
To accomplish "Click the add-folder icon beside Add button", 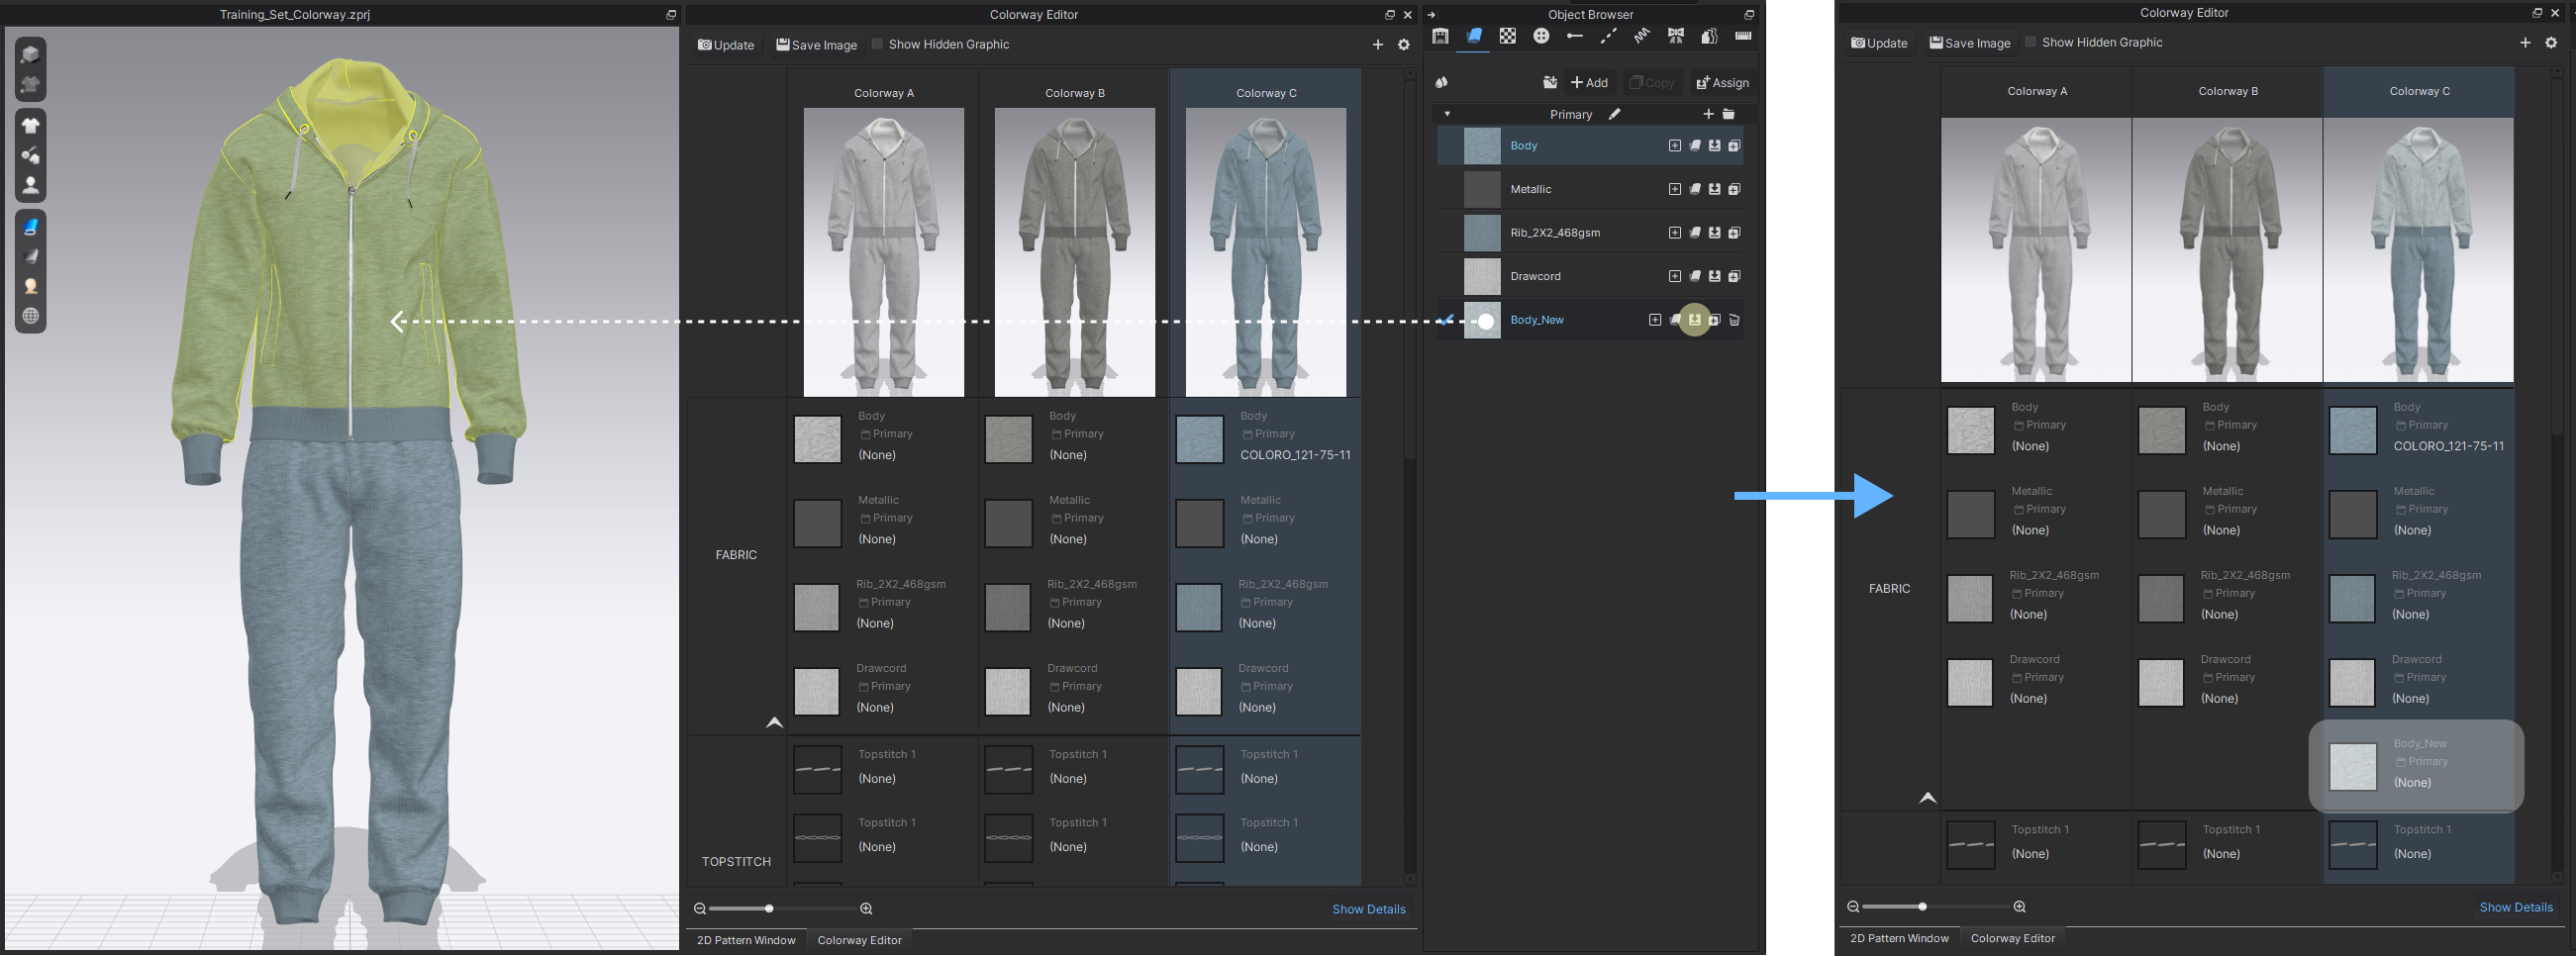I will pos(1549,82).
